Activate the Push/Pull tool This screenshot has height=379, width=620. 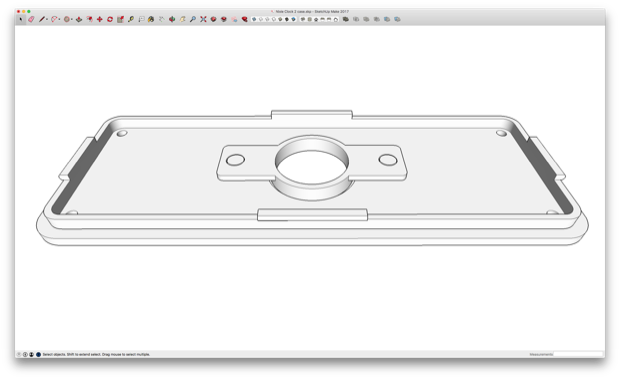coord(79,19)
